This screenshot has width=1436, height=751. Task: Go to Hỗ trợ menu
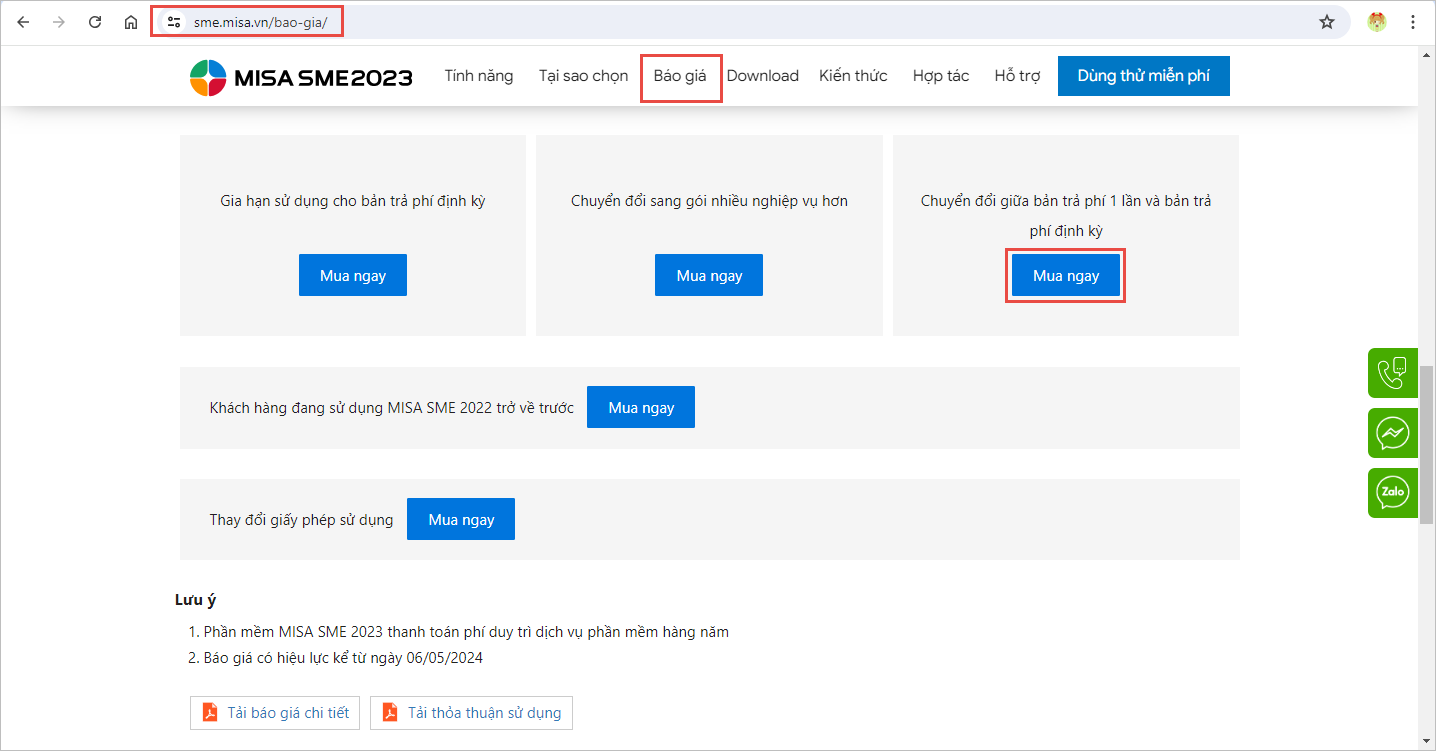[1017, 76]
